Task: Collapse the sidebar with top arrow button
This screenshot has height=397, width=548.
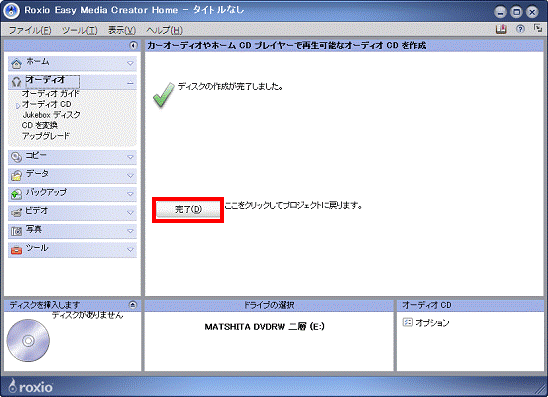Action: point(134,45)
